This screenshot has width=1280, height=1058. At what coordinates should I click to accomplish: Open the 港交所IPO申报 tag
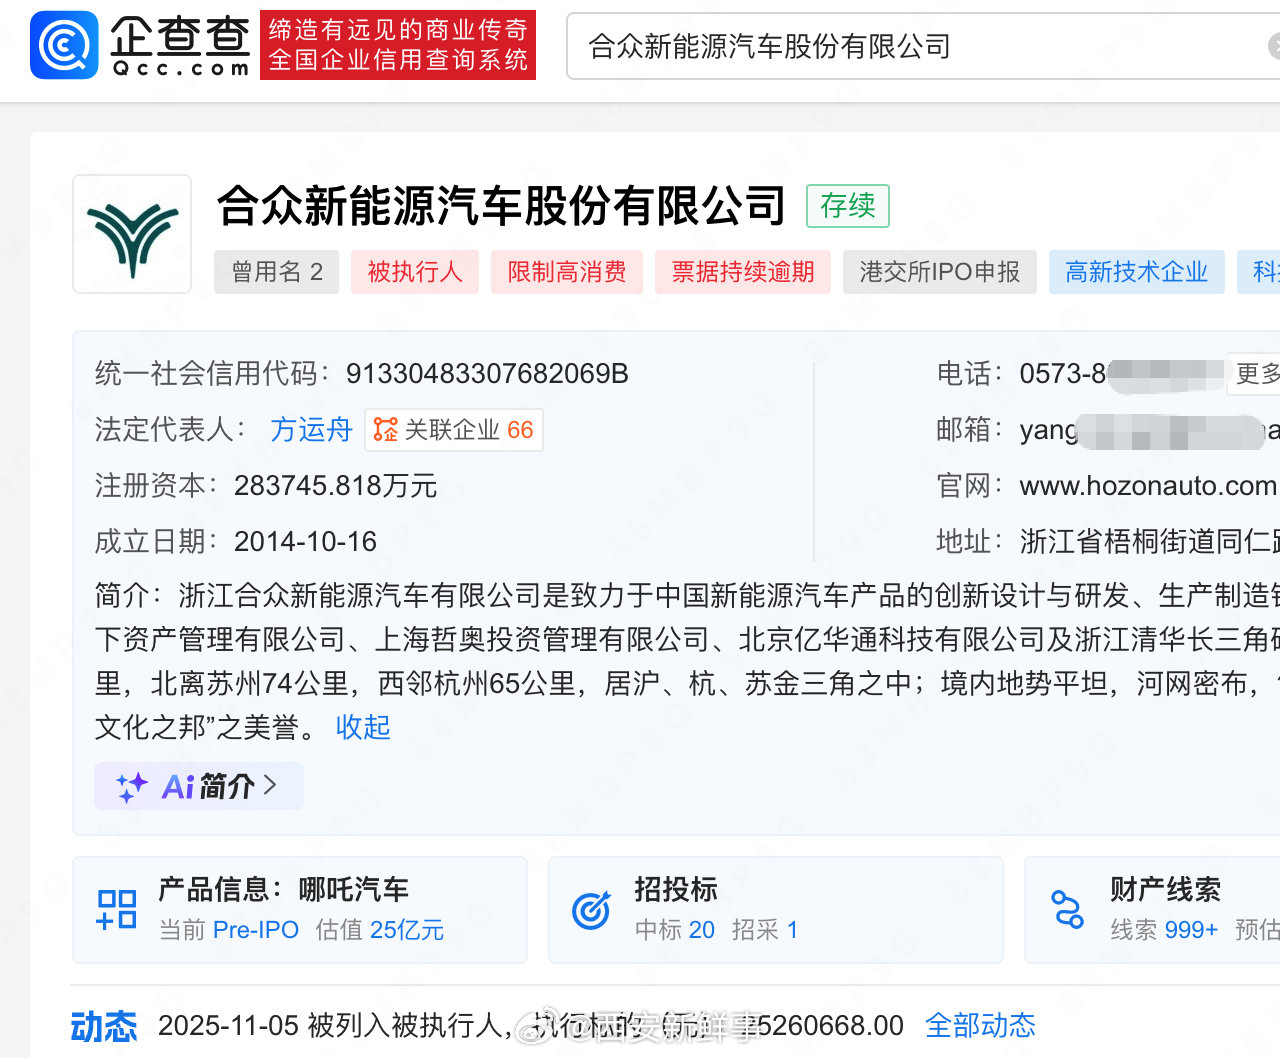(940, 272)
